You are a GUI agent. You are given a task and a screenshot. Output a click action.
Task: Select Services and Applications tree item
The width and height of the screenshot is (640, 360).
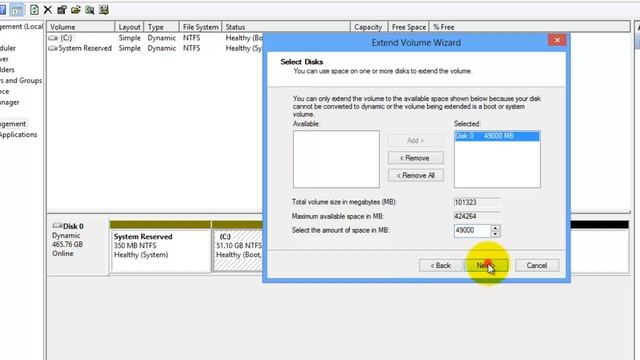(x=18, y=135)
